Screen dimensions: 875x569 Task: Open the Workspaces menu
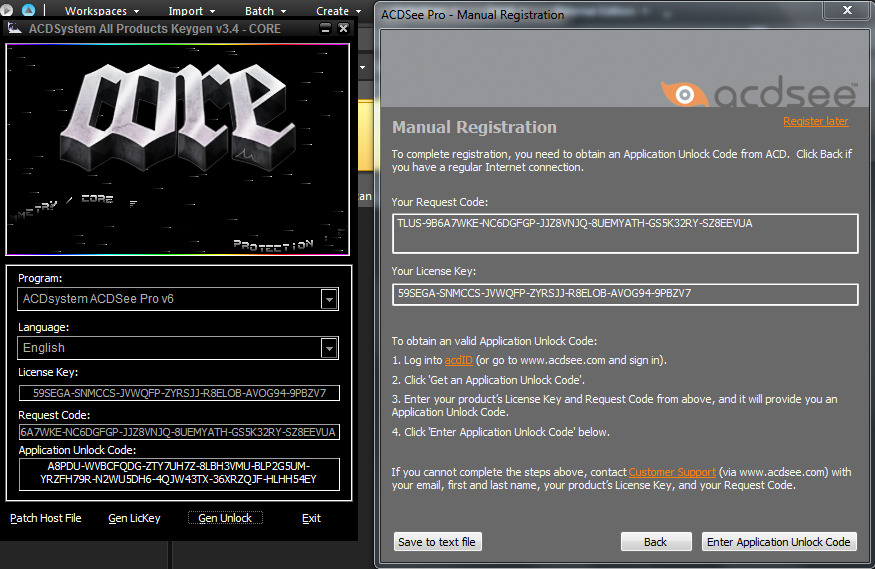tap(102, 11)
